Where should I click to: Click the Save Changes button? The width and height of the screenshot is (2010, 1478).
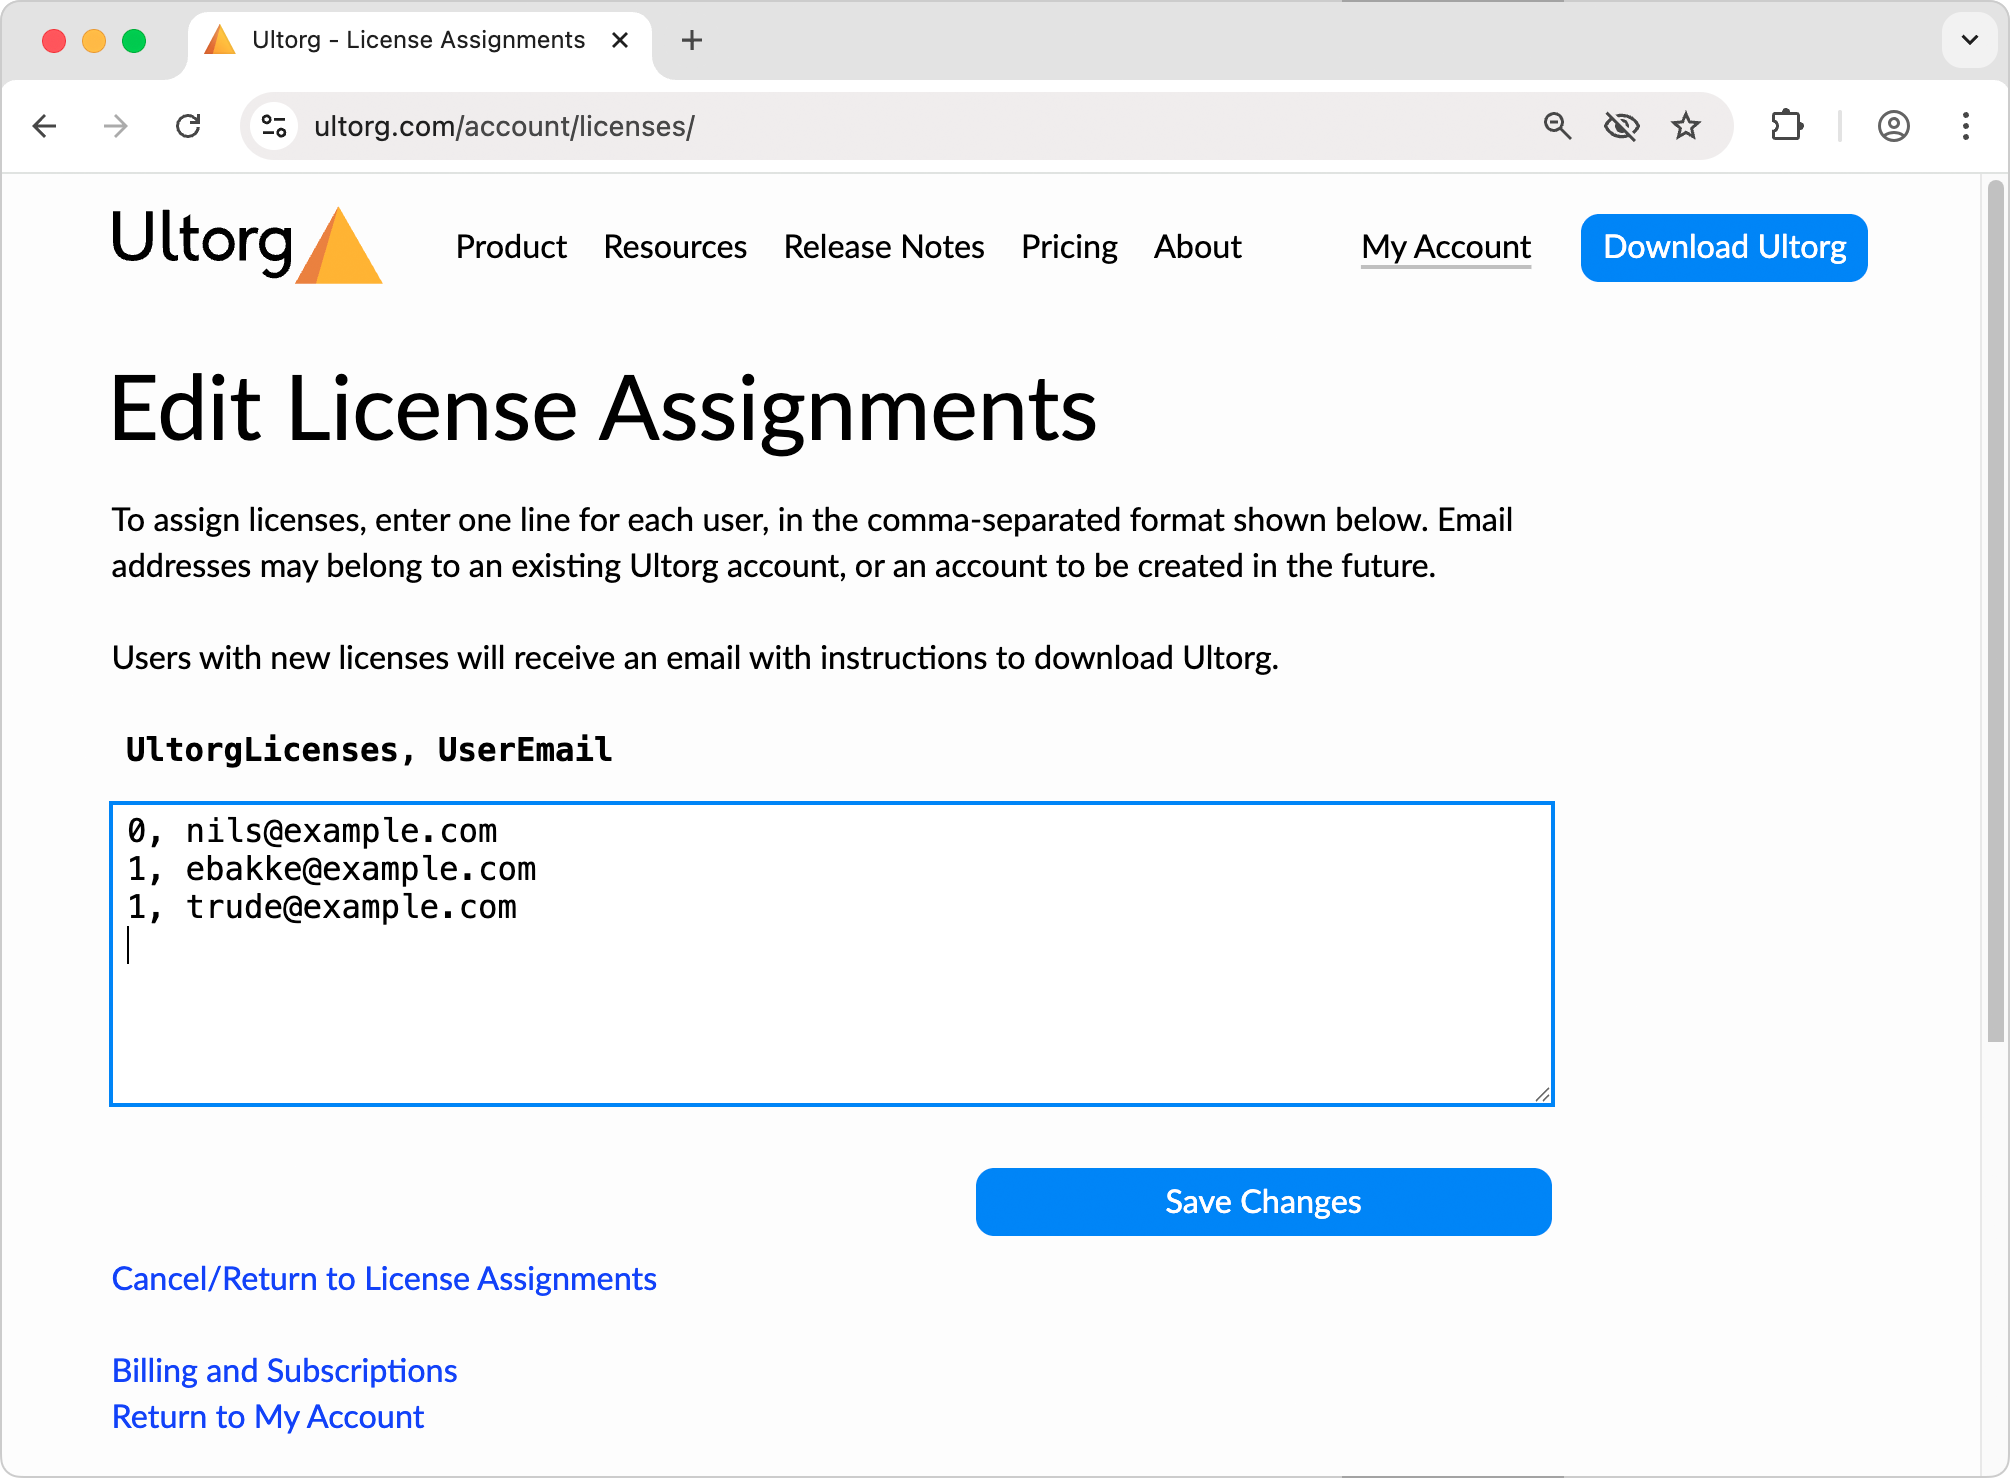point(1263,1201)
